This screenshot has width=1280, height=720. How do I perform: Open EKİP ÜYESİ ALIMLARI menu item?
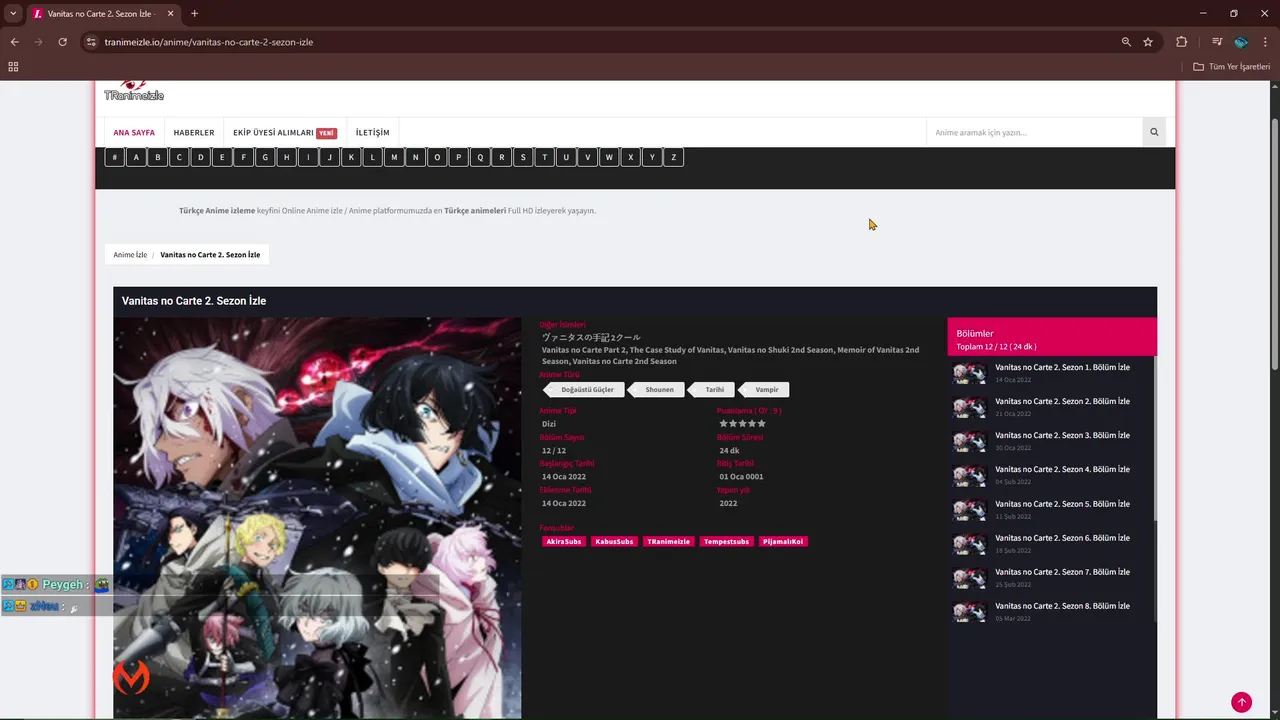pos(284,132)
